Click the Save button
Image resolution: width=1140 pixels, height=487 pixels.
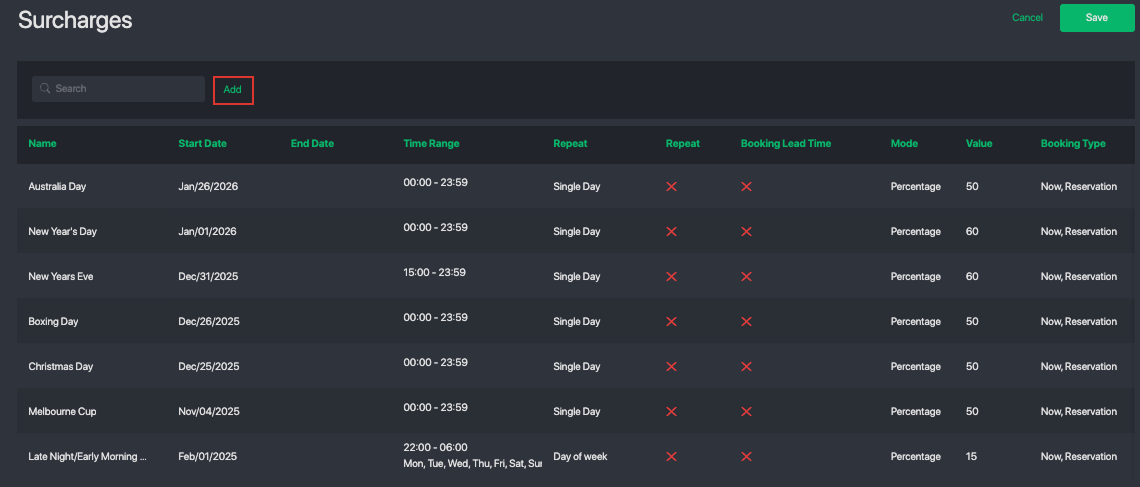click(x=1096, y=17)
